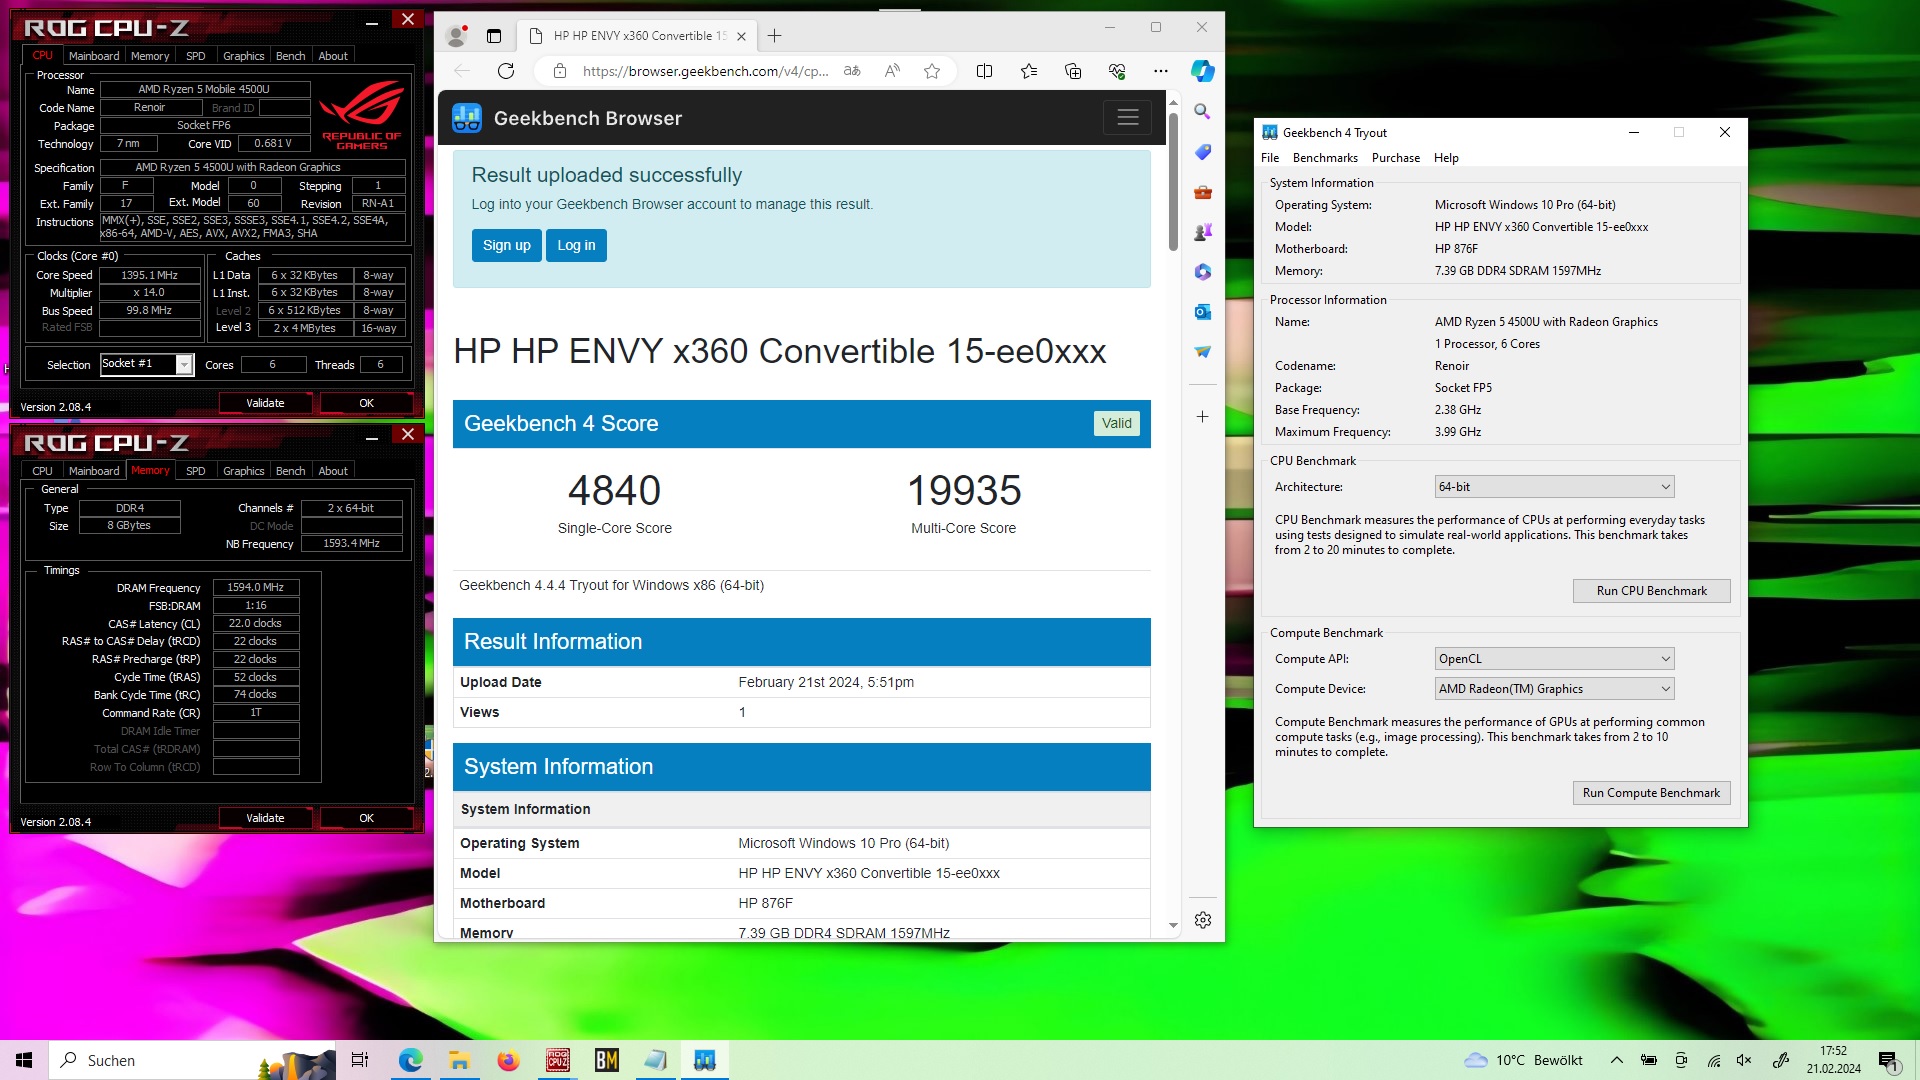This screenshot has height=1080, width=1920.
Task: Click the Sign up button
Action: tap(507, 246)
